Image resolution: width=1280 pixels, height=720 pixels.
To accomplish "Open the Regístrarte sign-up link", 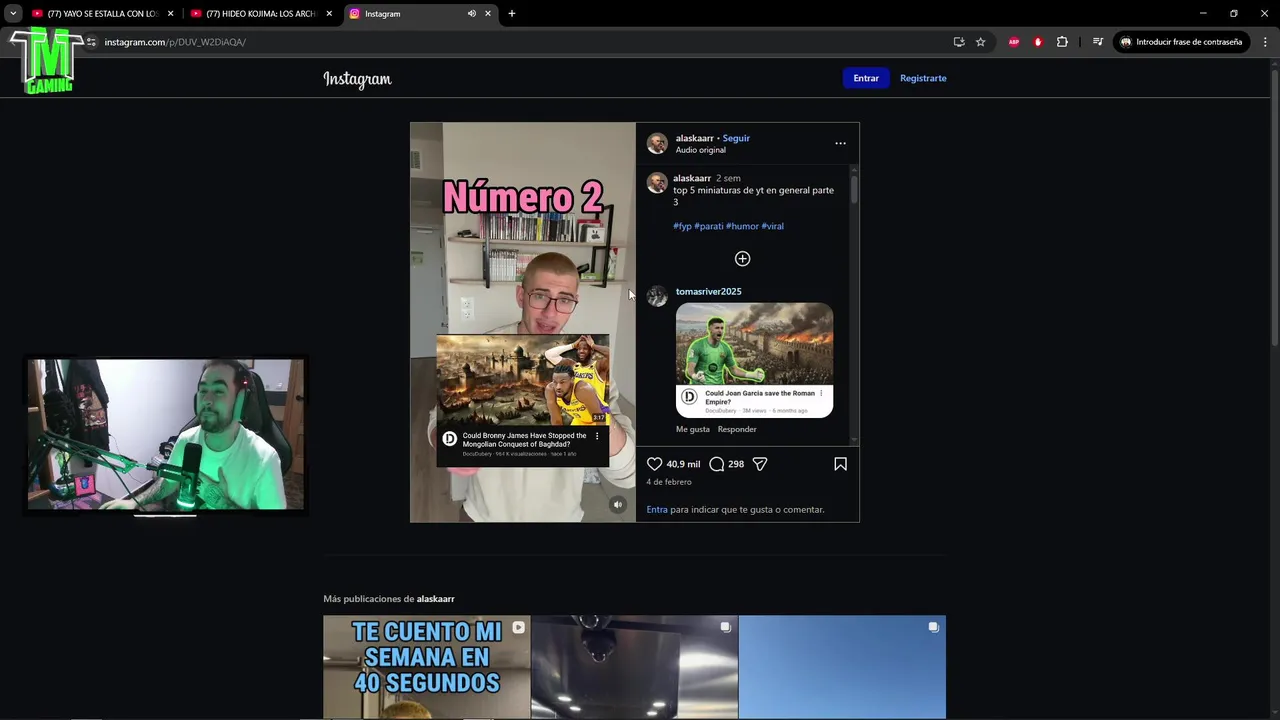I will point(923,78).
